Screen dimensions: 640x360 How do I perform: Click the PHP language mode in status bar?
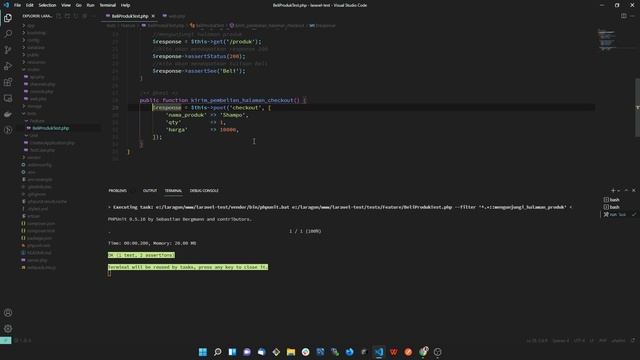pyautogui.click(x=602, y=340)
